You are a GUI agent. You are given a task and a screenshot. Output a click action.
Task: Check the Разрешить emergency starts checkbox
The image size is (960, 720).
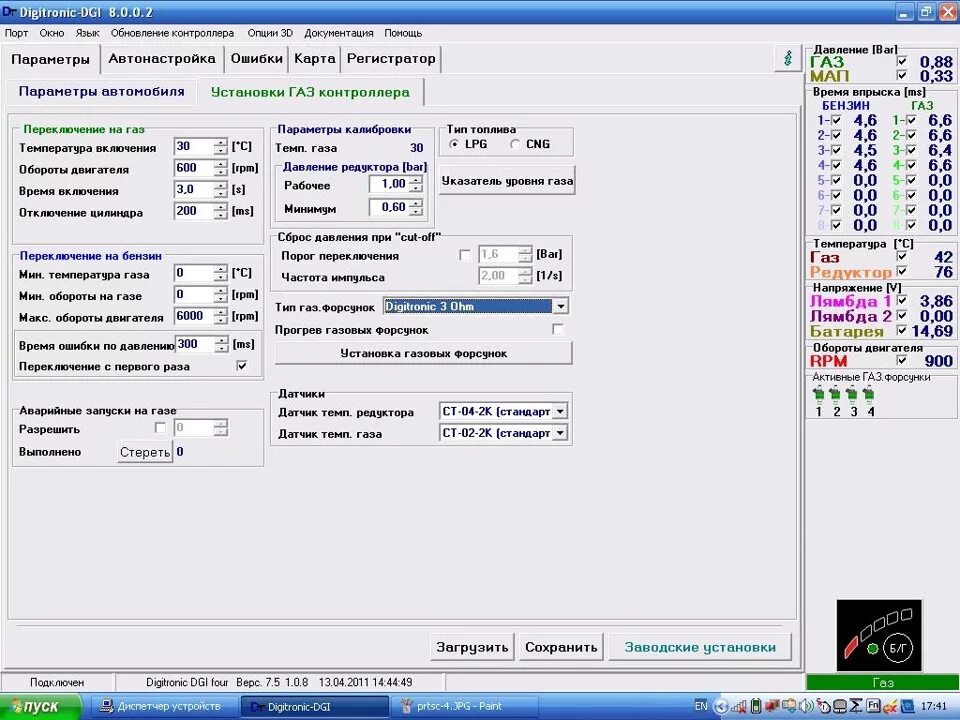pos(160,428)
